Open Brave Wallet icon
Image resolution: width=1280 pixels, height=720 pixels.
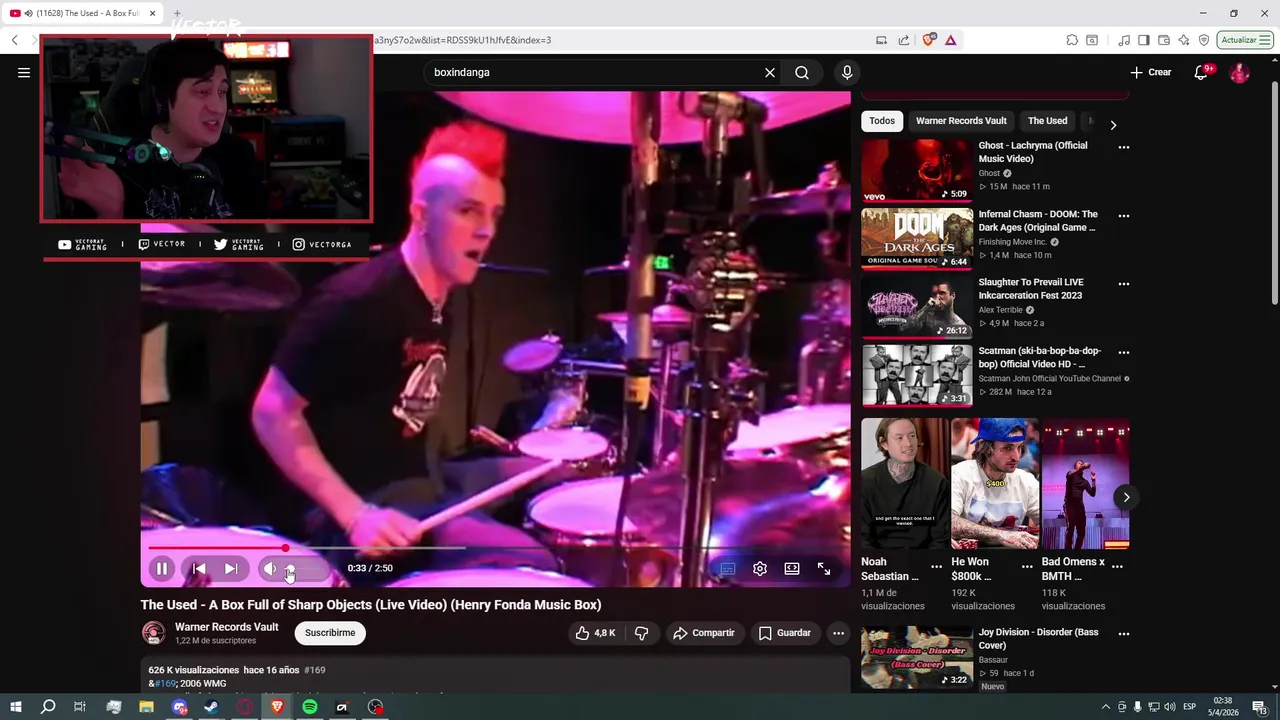pos(1164,40)
